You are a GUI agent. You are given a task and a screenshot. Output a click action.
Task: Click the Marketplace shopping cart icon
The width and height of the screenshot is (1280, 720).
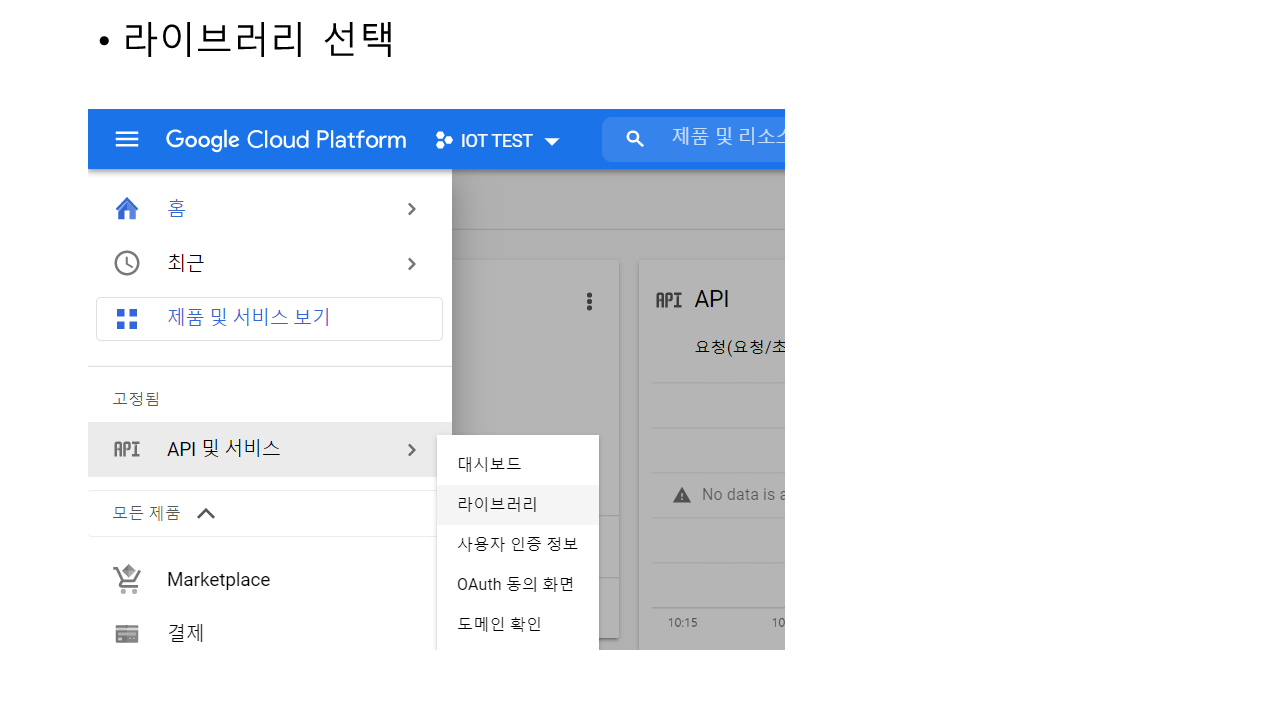pos(127,580)
